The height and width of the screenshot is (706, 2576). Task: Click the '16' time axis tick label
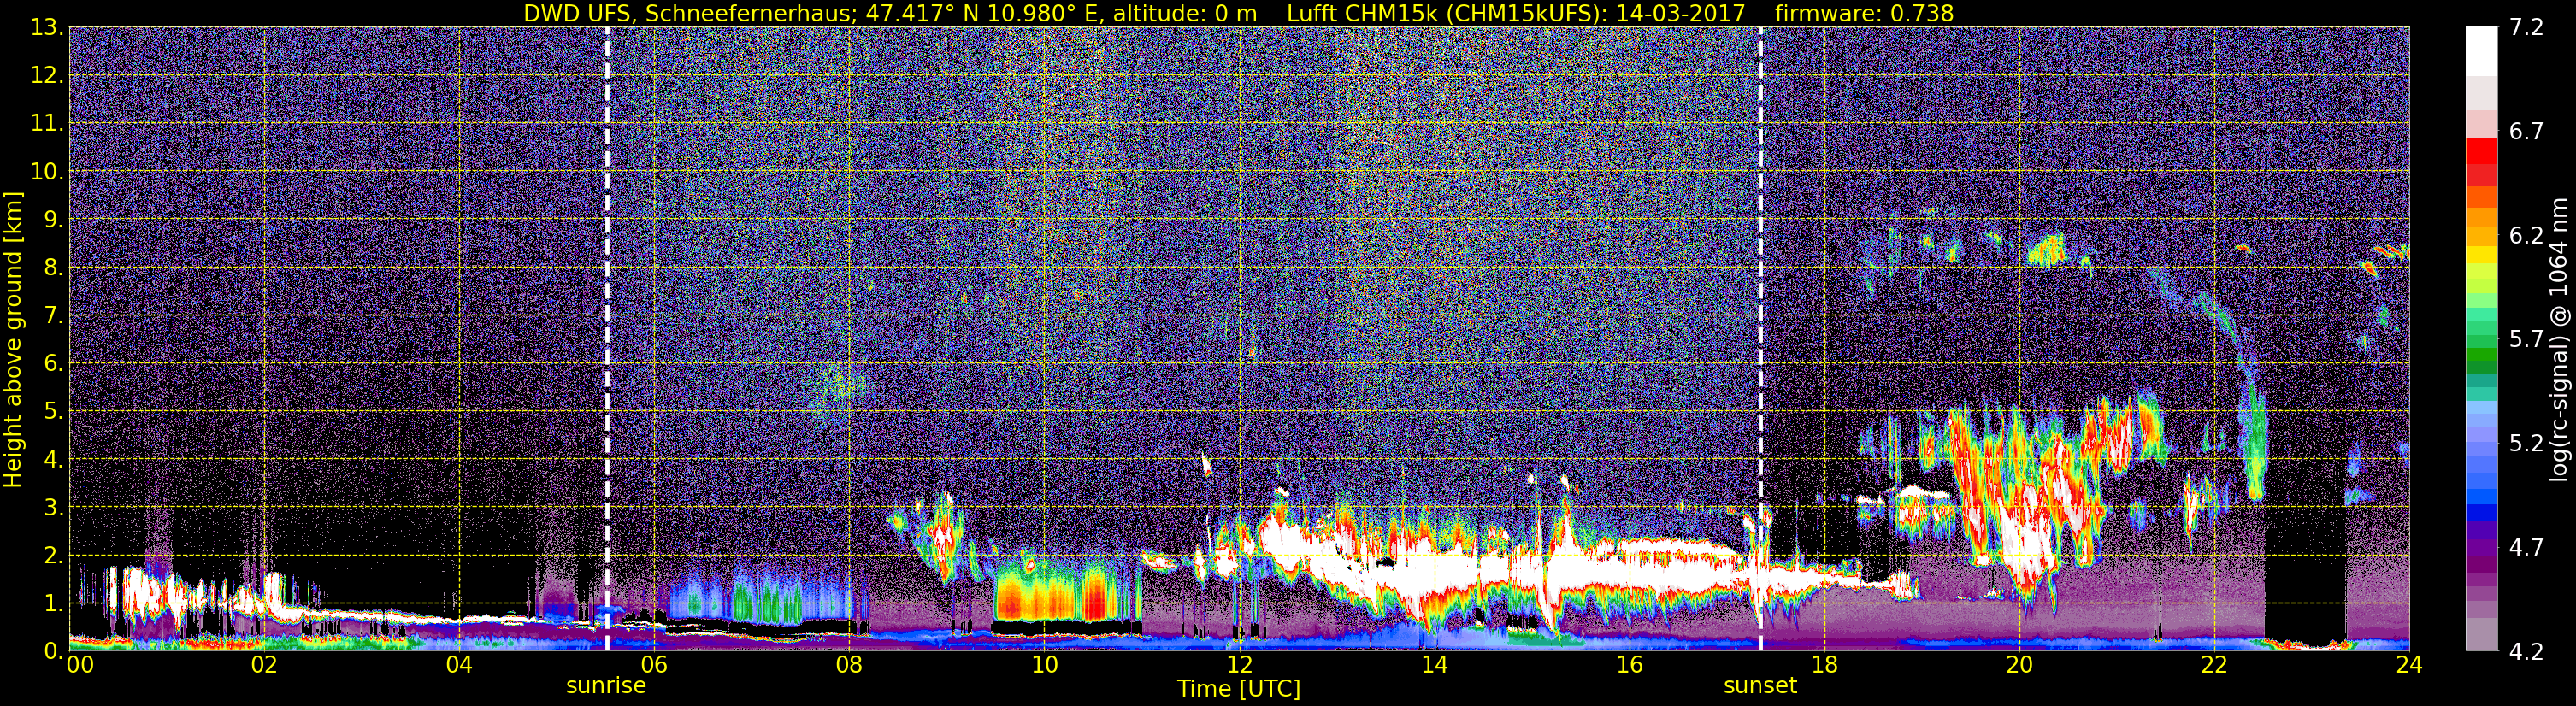click(1629, 665)
